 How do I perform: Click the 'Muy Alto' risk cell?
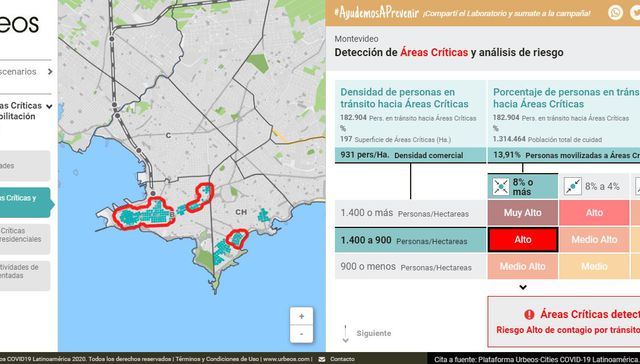[522, 213]
